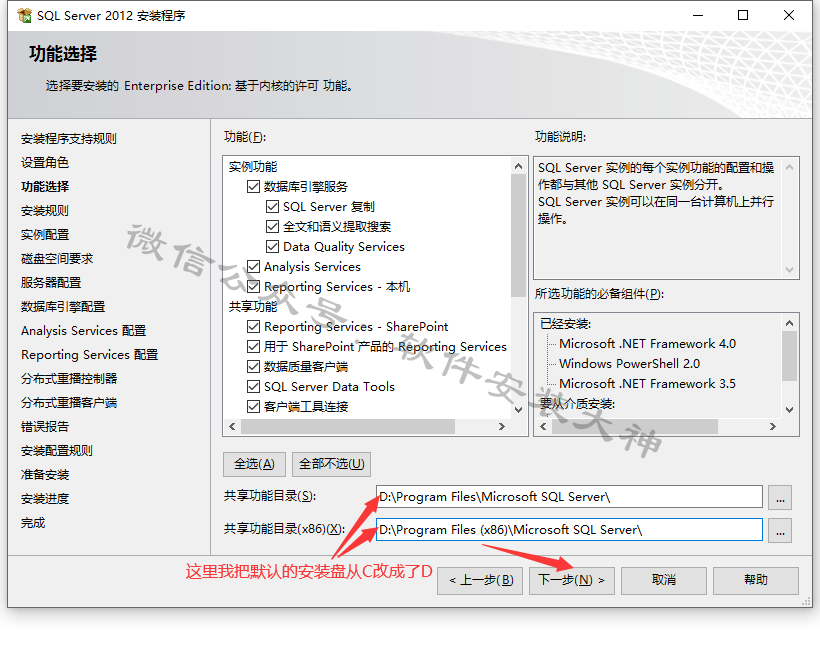Click the SQL Server installer title bar icon
The image size is (820, 646).
24,16
